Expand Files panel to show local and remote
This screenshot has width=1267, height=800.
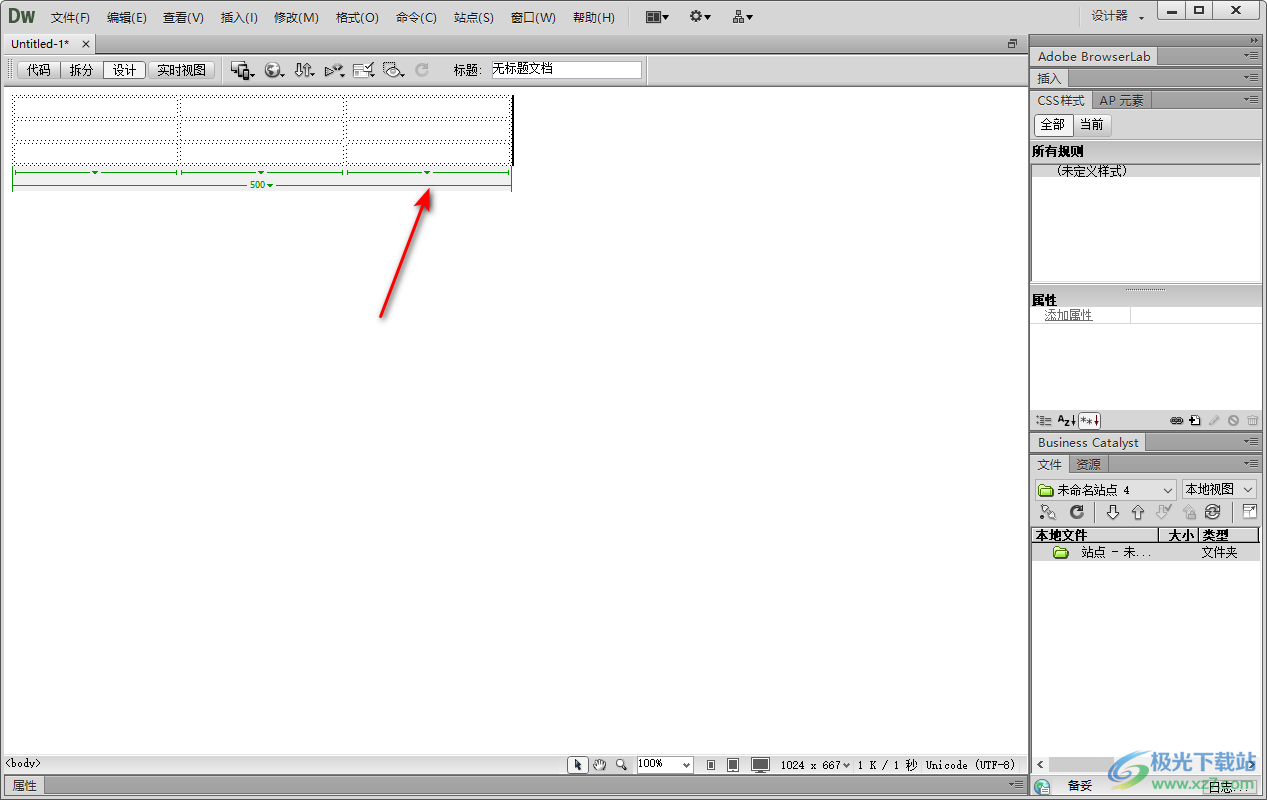[x=1250, y=512]
